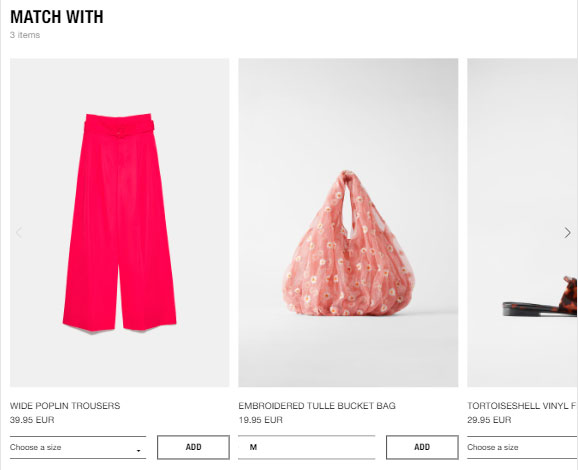Follow the EMBROIDERED TULLE BUCKET BAG link

tap(317, 406)
